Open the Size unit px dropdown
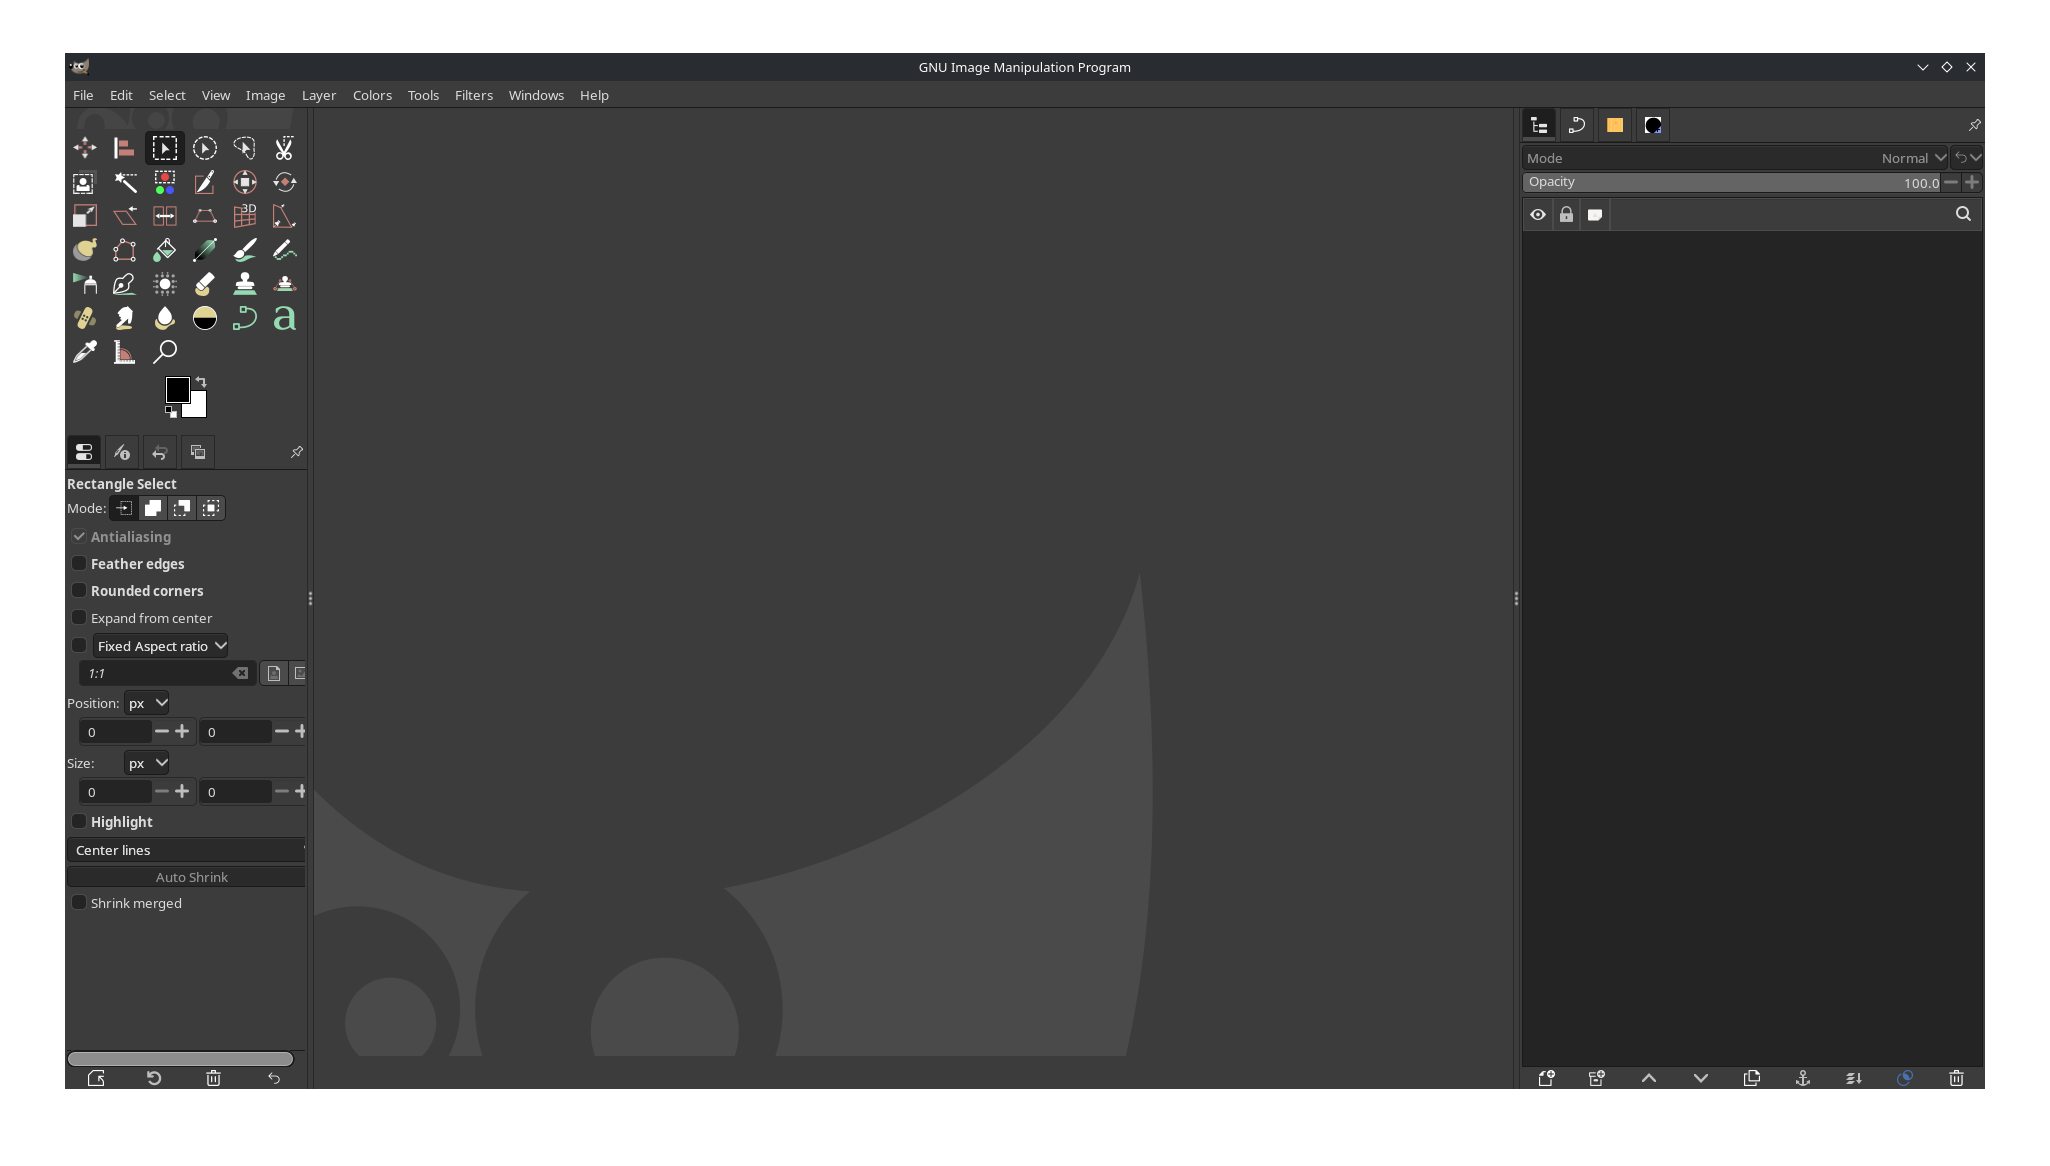The image size is (2050, 1166). pos(147,763)
